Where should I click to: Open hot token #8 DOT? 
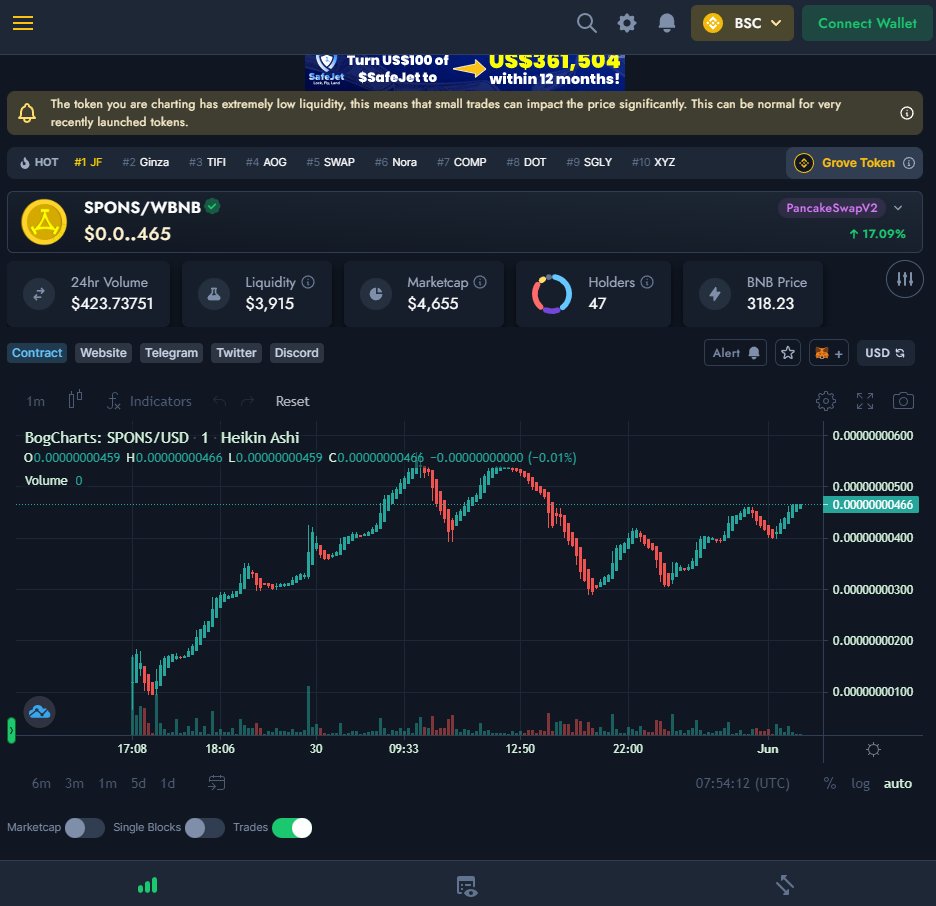pos(526,162)
